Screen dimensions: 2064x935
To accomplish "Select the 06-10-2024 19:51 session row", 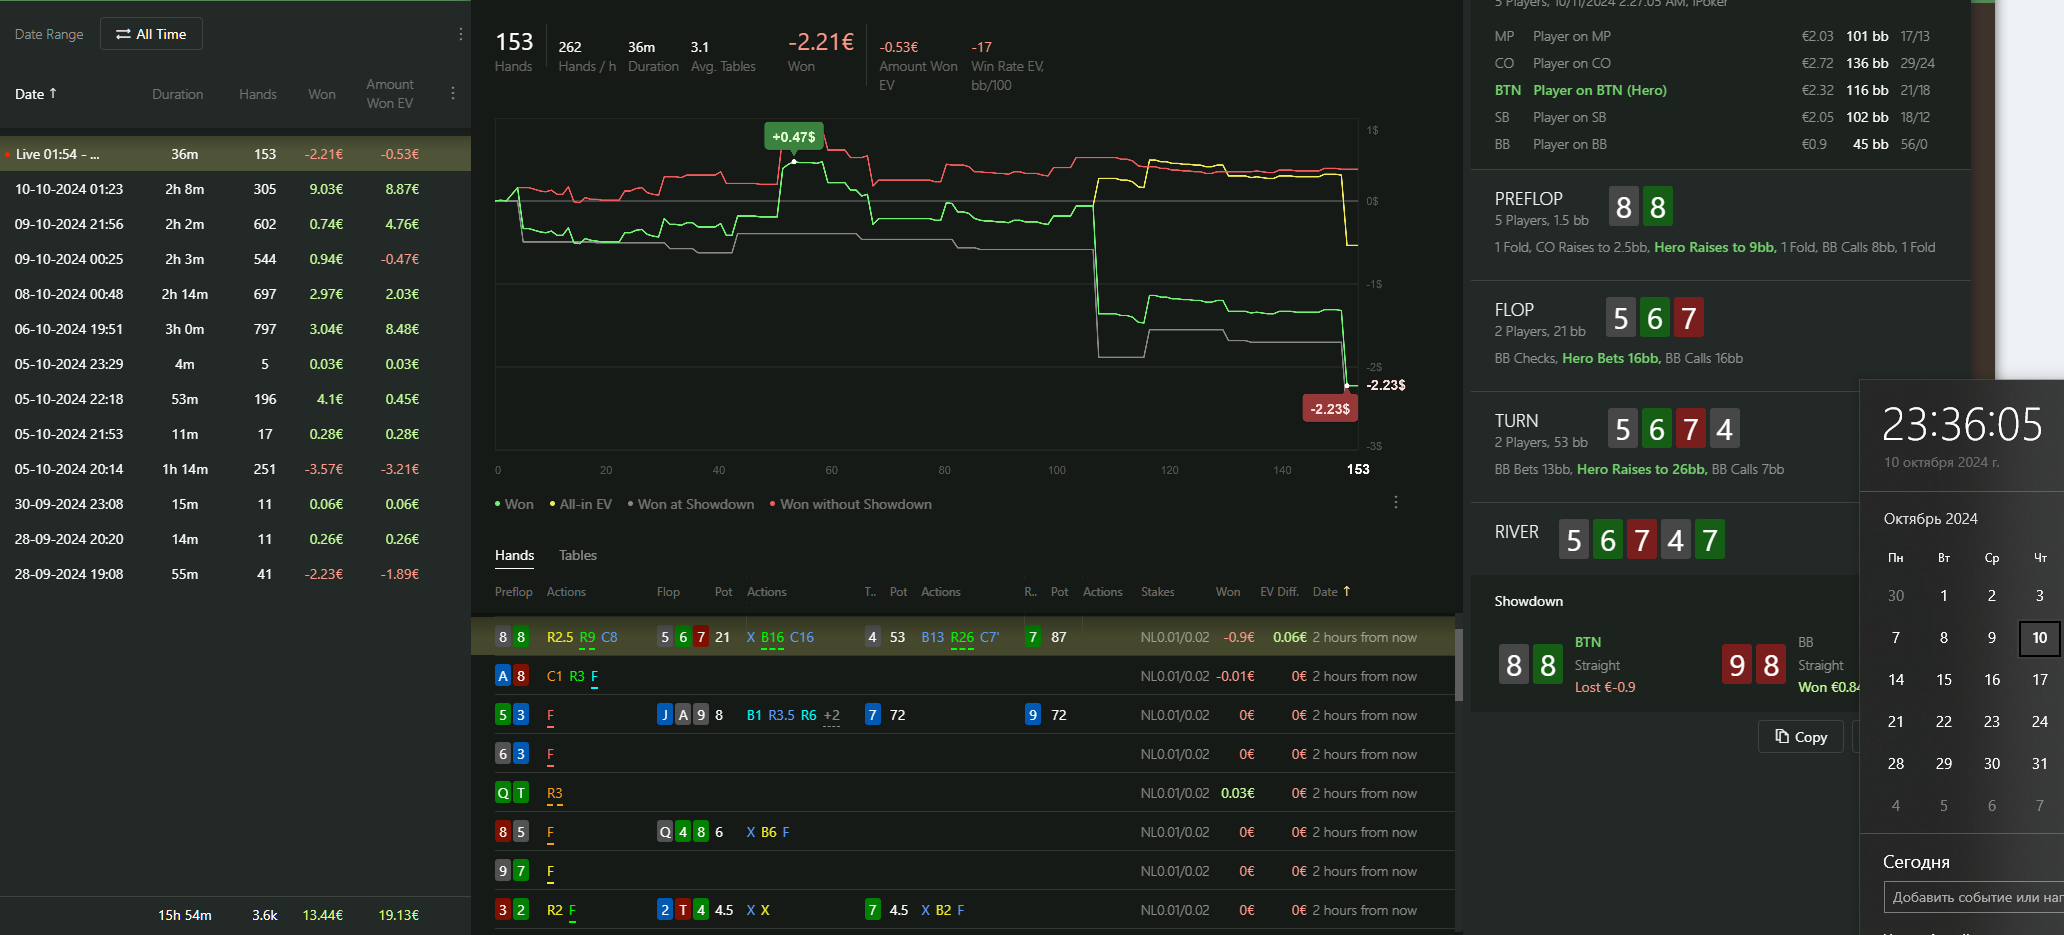I will (235, 329).
